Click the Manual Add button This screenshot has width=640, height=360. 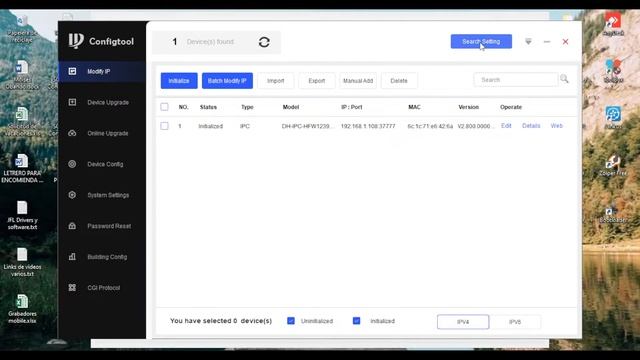tap(358, 81)
